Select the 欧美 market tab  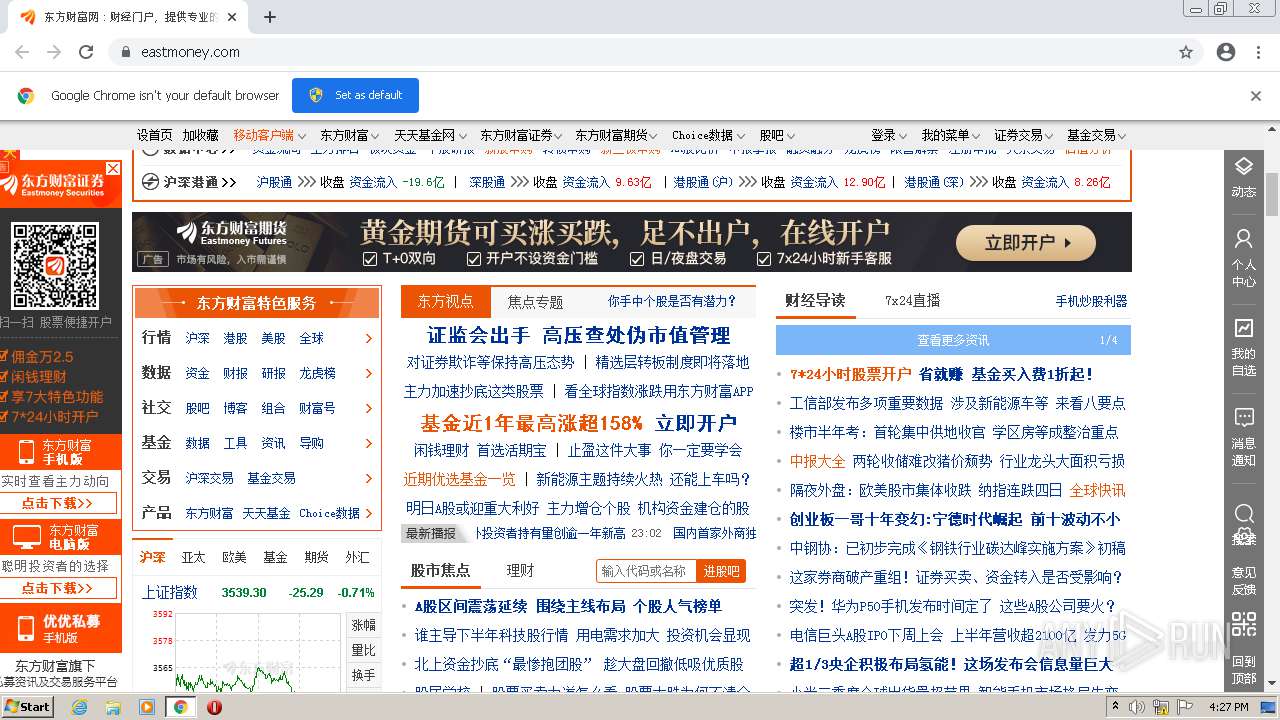234,557
